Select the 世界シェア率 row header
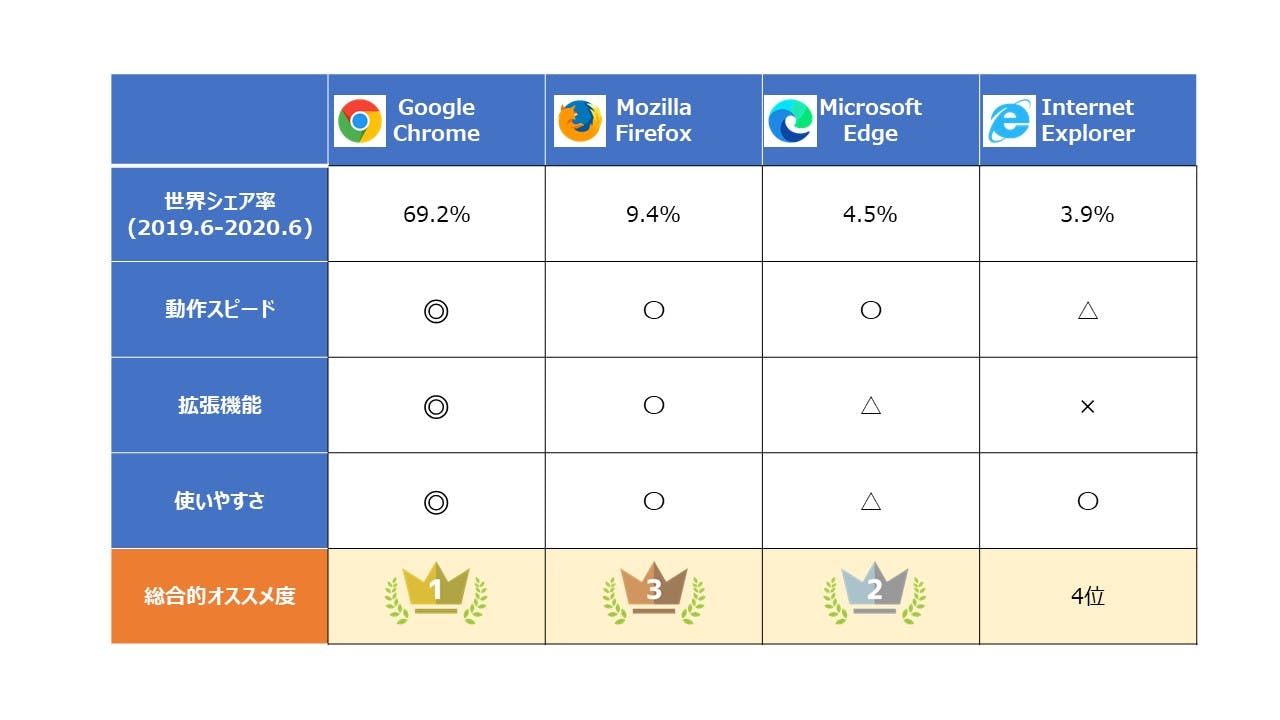This screenshot has width=1280, height=720. point(220,214)
